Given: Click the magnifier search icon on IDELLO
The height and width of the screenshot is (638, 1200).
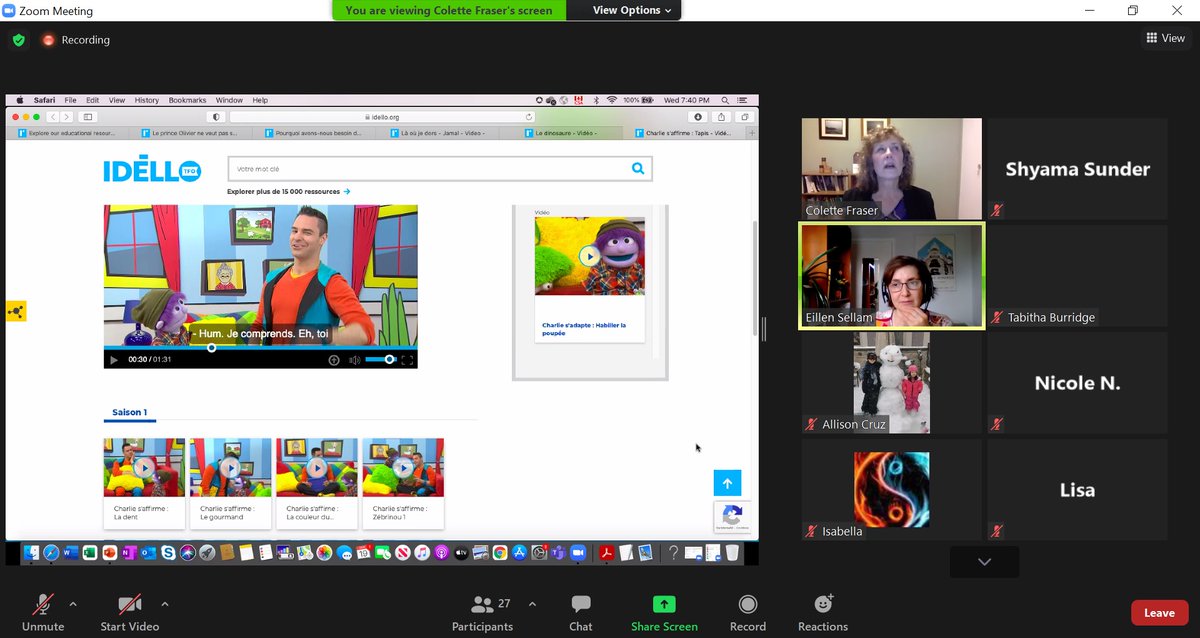Looking at the screenshot, I should coord(638,169).
